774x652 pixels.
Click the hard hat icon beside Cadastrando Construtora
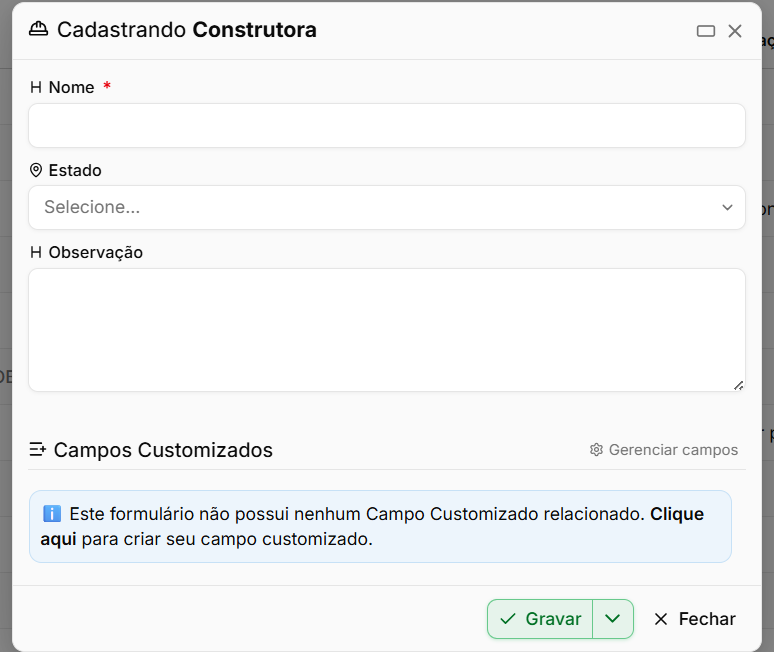(x=39, y=30)
